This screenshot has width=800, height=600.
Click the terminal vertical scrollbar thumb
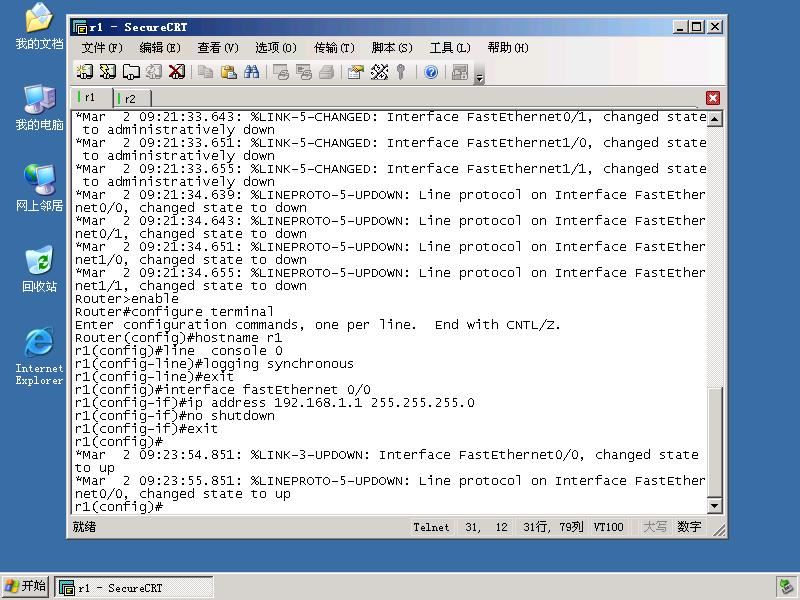point(715,442)
